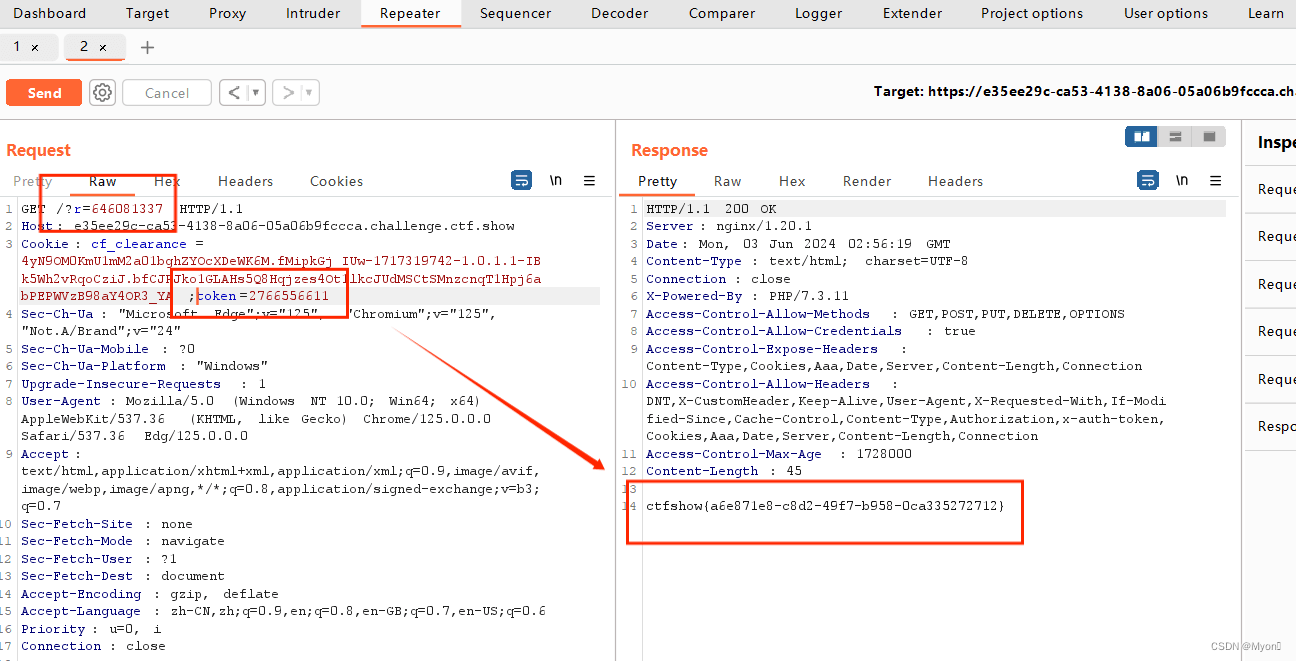Switch to the Proxy tab
1296x661 pixels.
(227, 13)
